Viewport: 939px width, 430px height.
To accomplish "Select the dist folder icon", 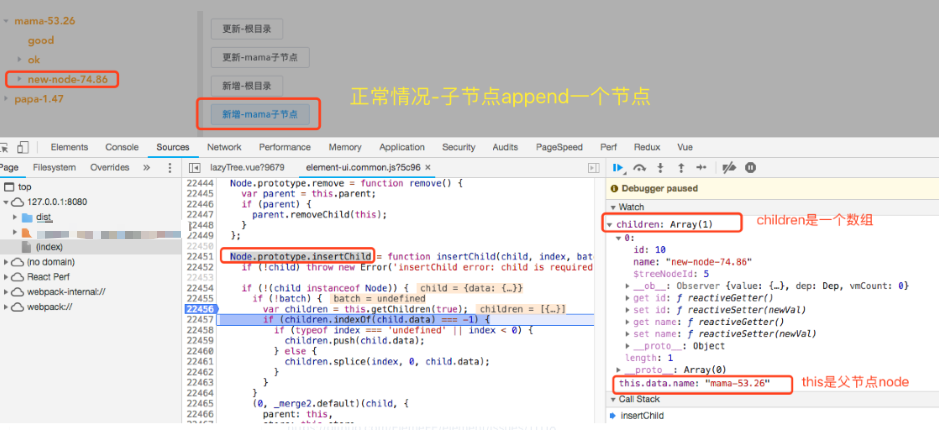I will tap(27, 217).
